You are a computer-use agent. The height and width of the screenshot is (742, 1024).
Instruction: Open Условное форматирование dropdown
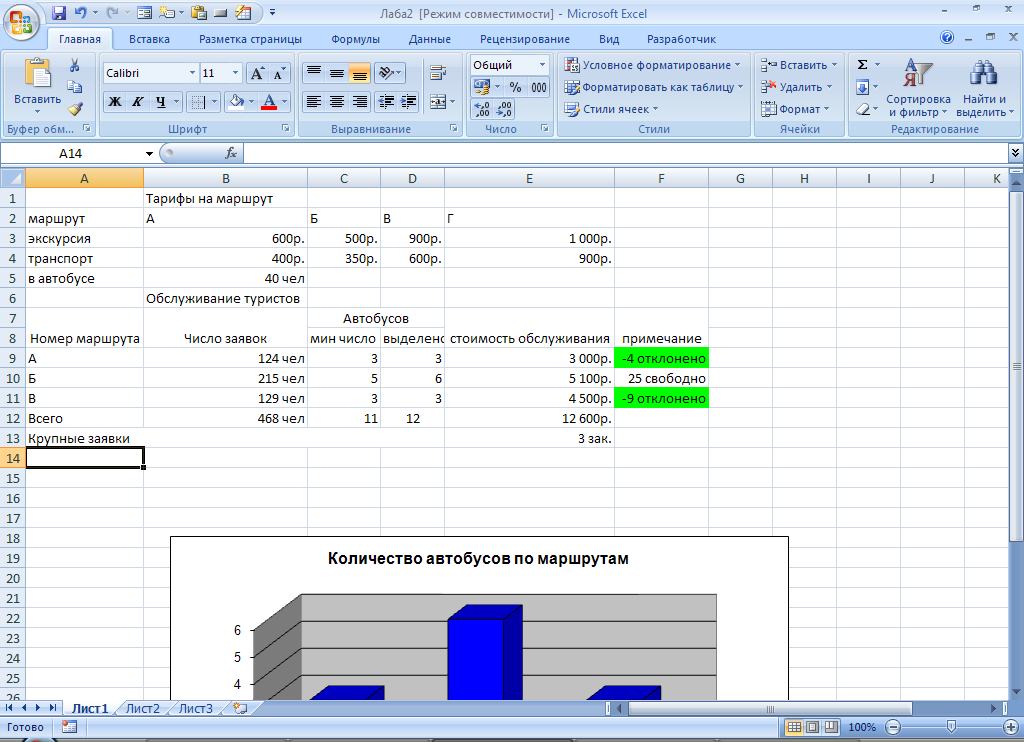652,65
